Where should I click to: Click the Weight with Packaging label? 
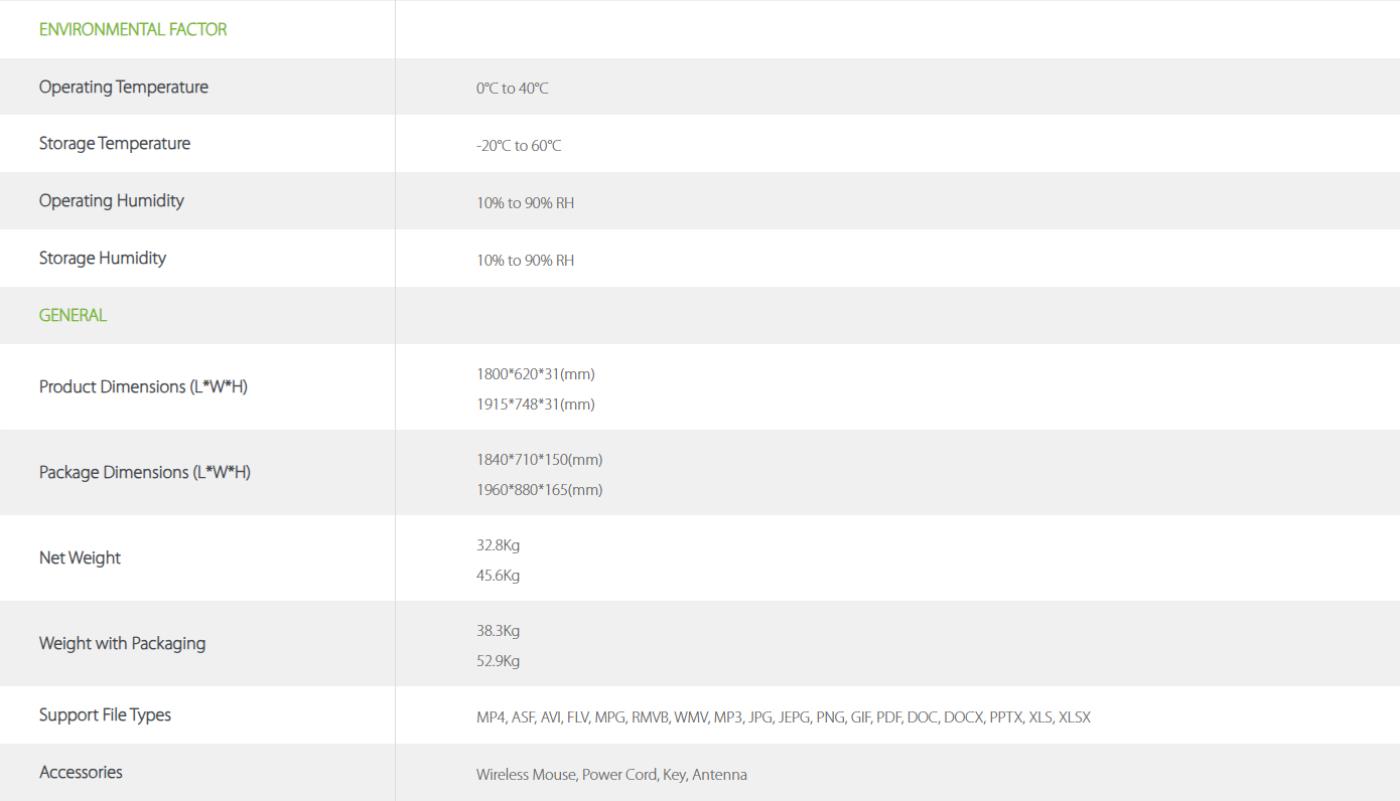point(122,643)
